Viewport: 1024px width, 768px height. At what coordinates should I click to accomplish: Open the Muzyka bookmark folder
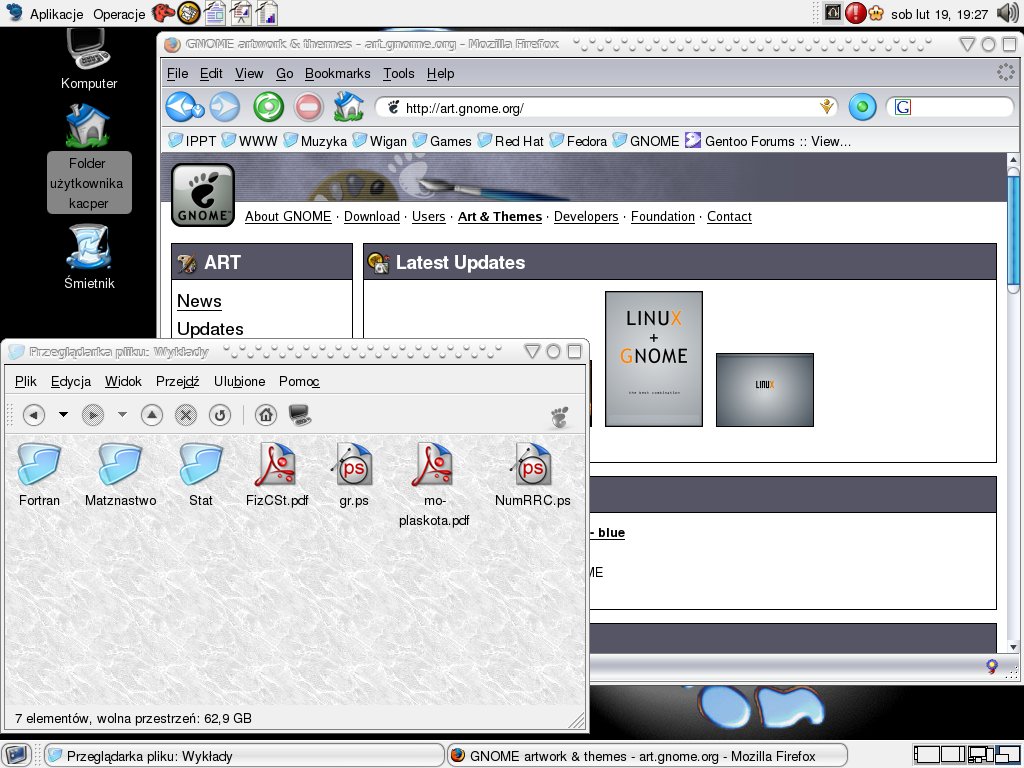[315, 141]
